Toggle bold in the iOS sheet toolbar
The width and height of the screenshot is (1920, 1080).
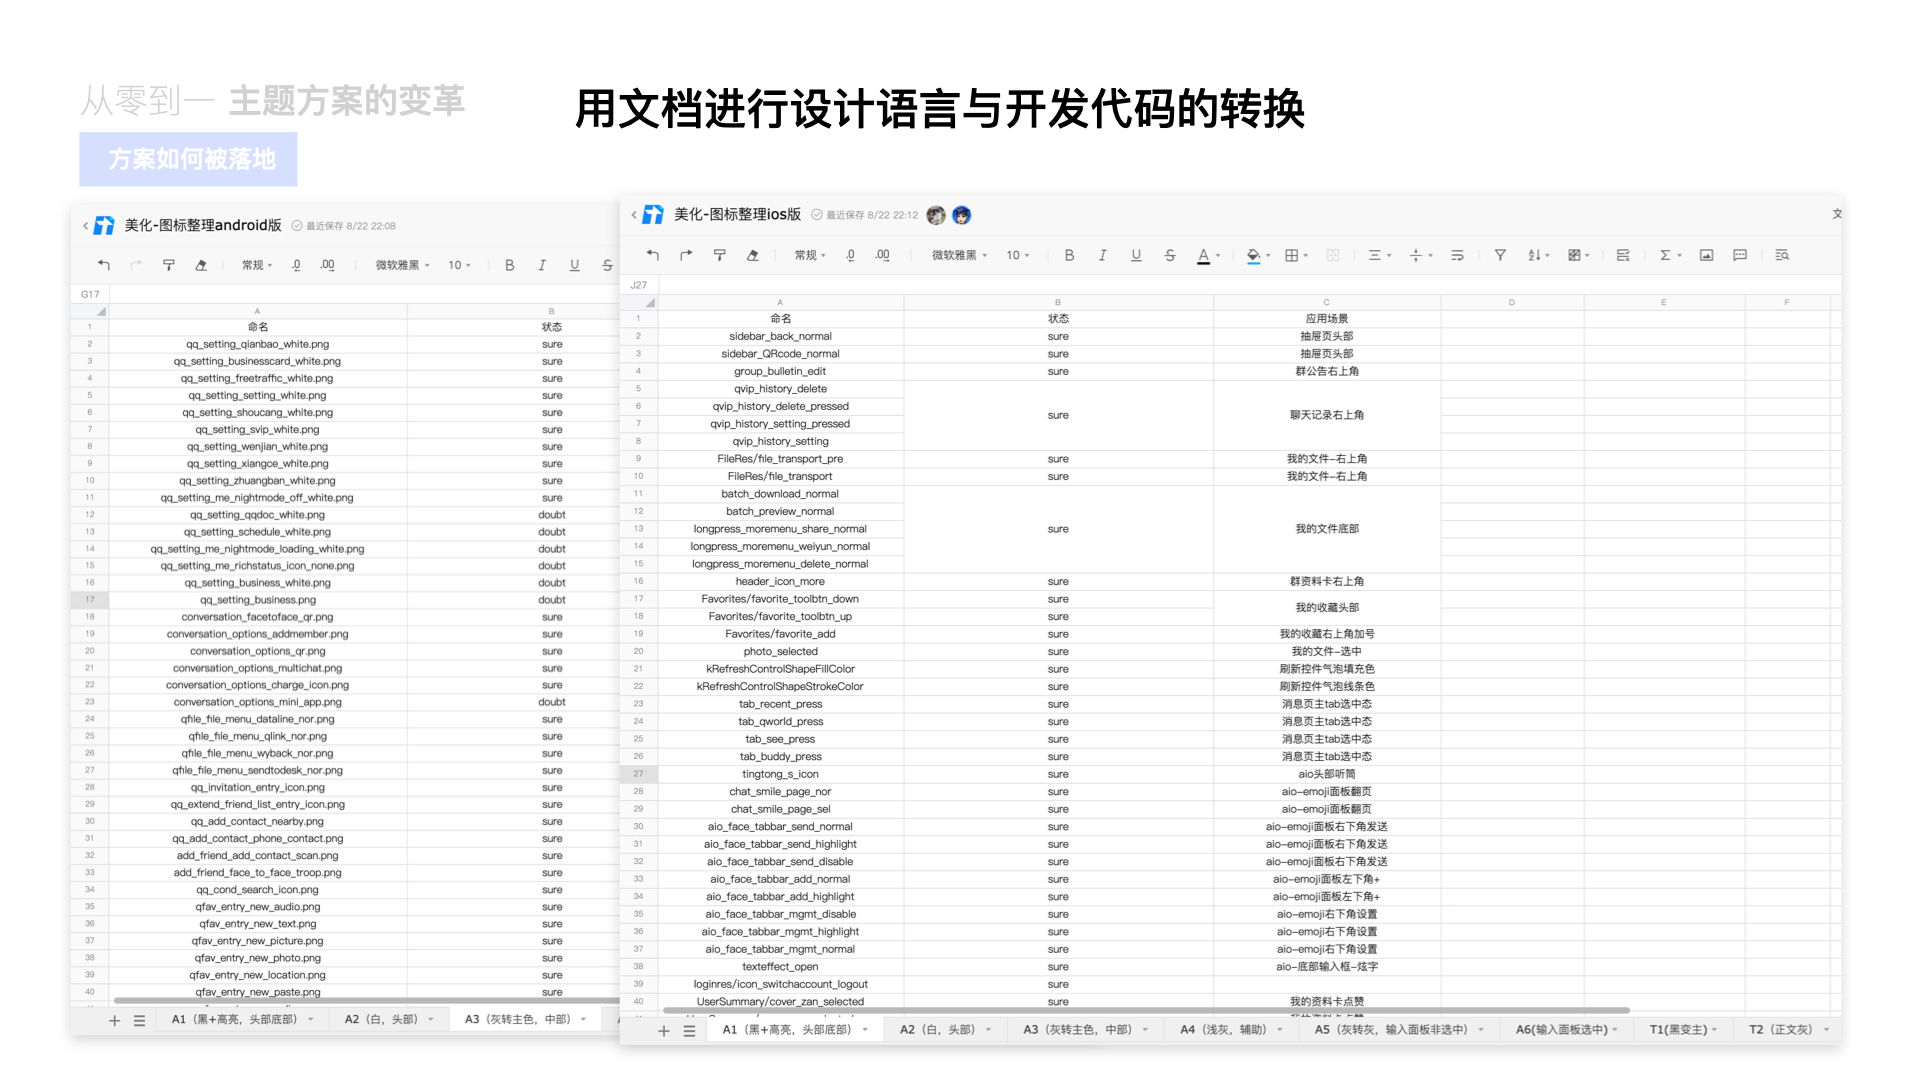pyautogui.click(x=1069, y=255)
